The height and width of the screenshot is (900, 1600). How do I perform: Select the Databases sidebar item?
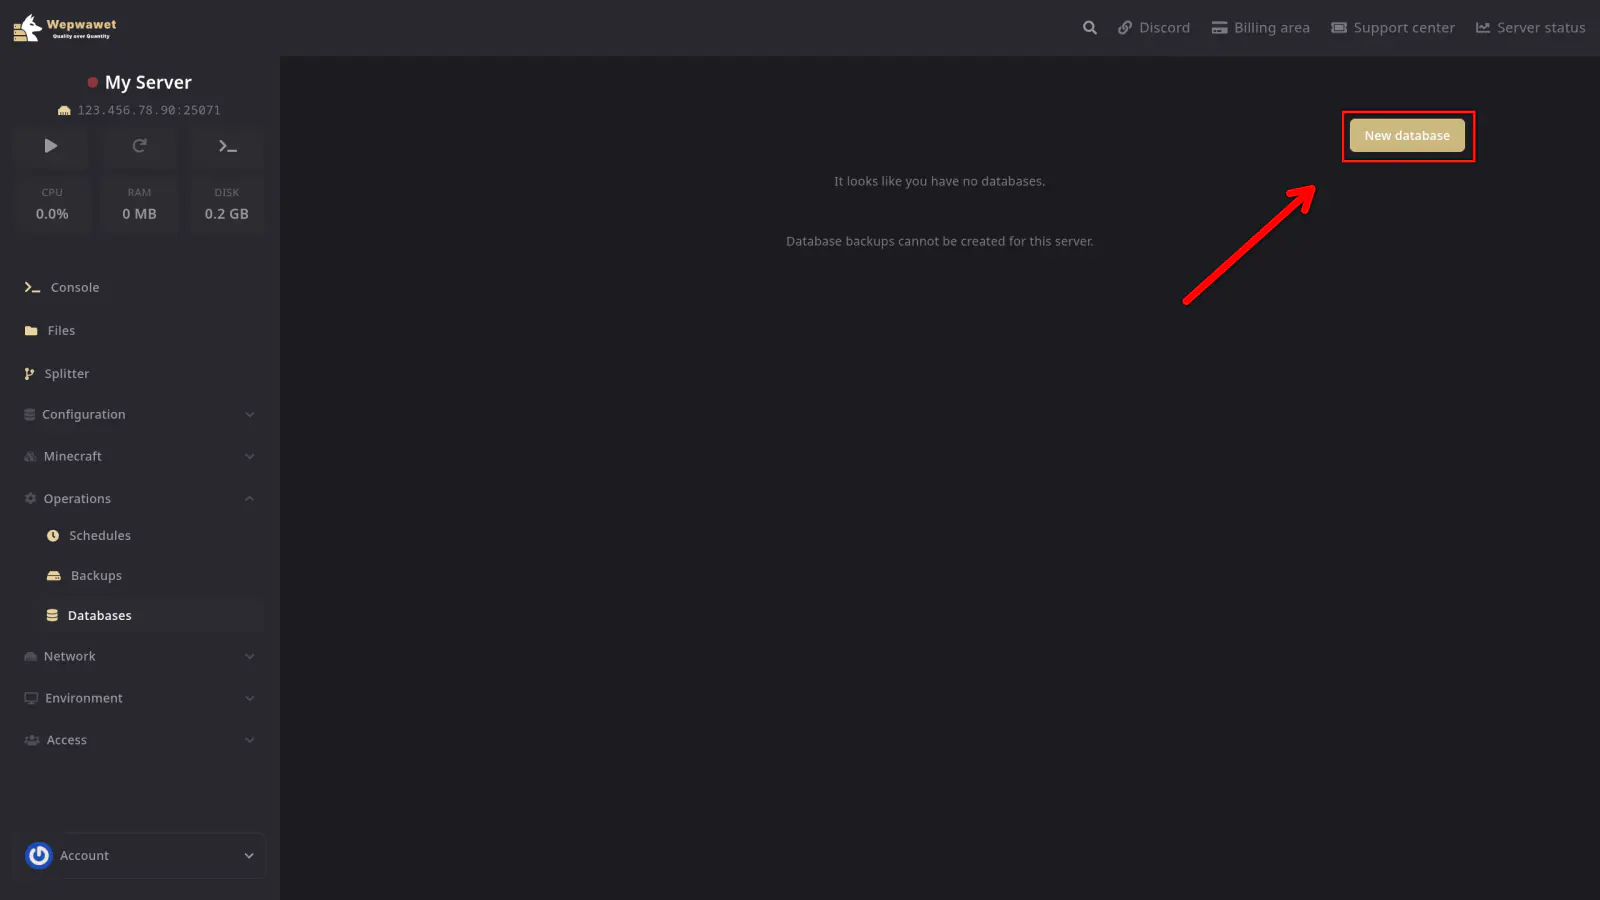pos(99,616)
